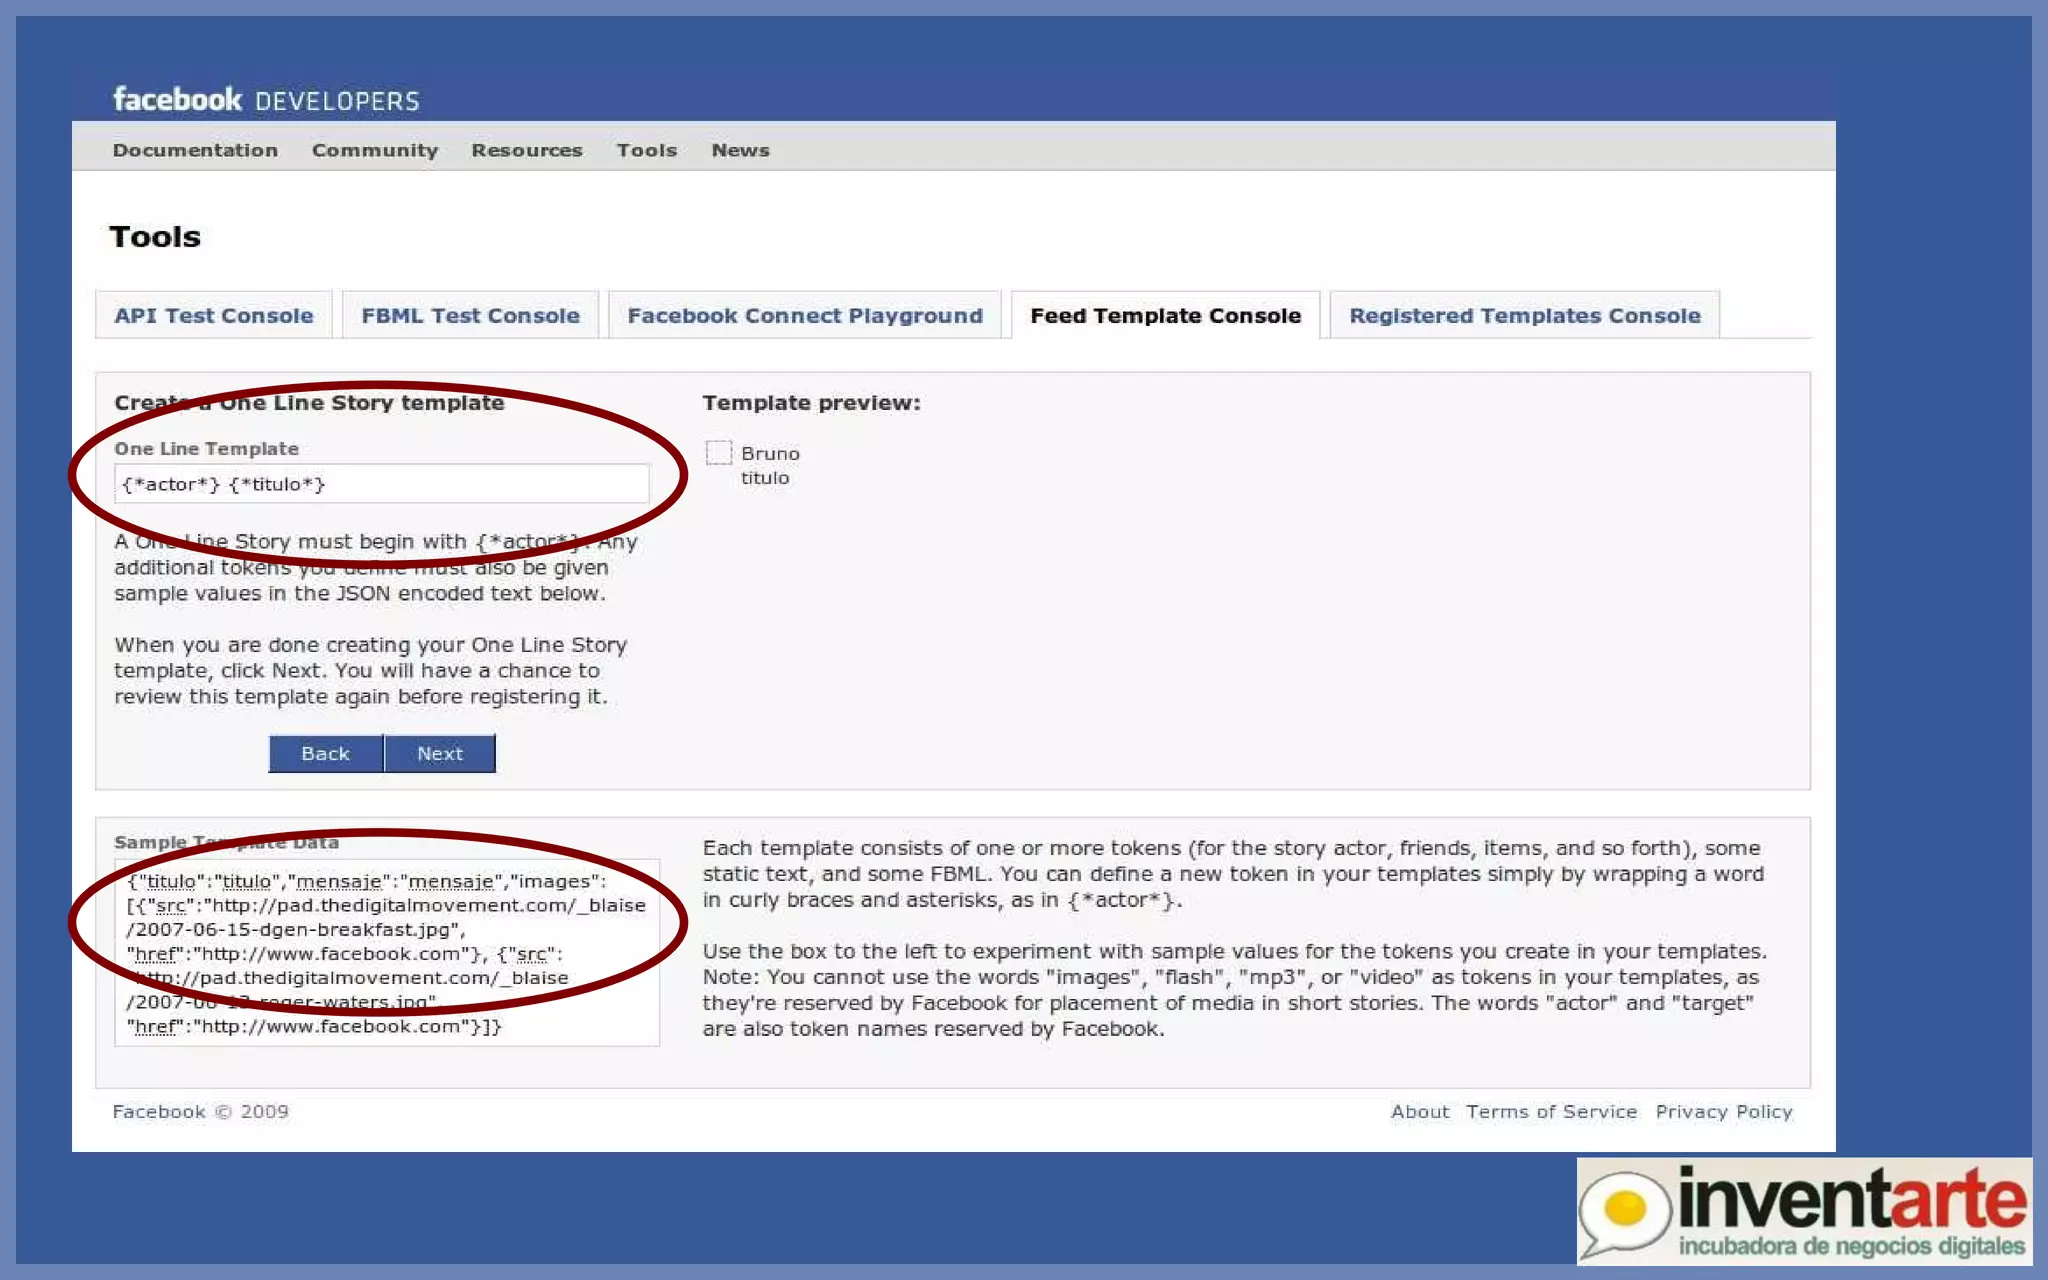This screenshot has height=1280, width=2048.
Task: Open Registered Templates Console tab
Action: coord(1525,316)
